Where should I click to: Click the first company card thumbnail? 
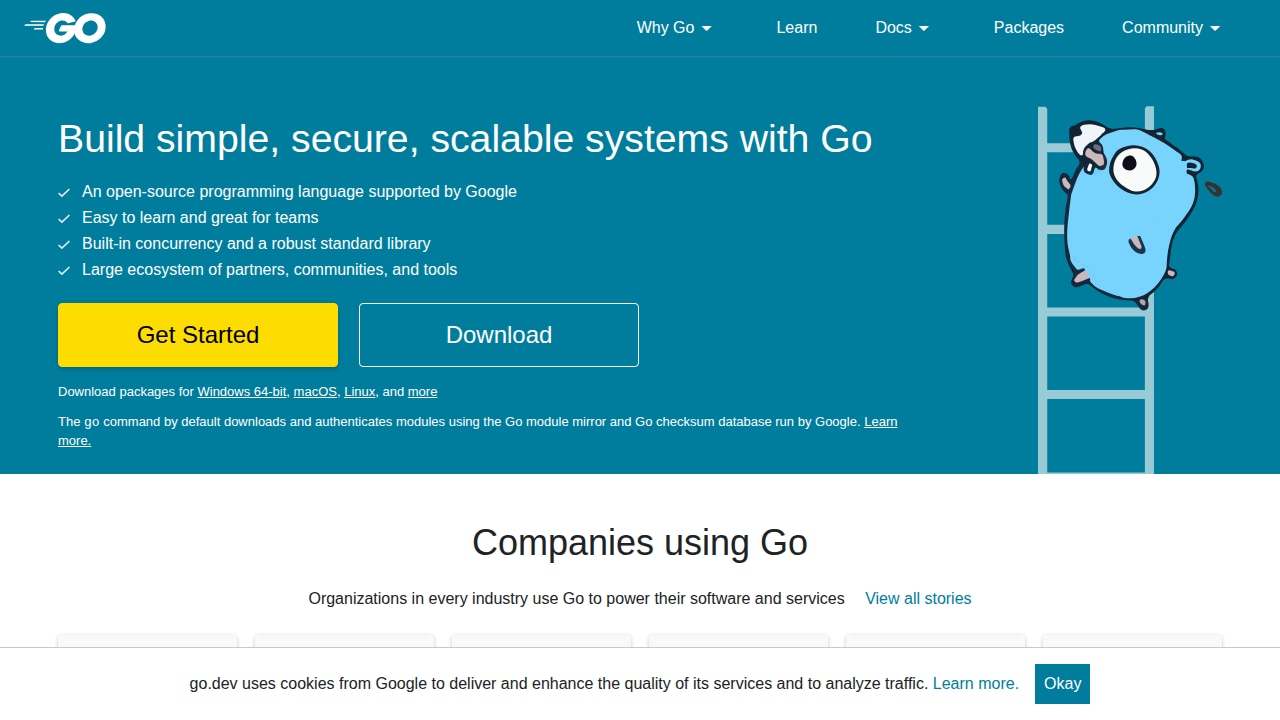click(x=148, y=641)
